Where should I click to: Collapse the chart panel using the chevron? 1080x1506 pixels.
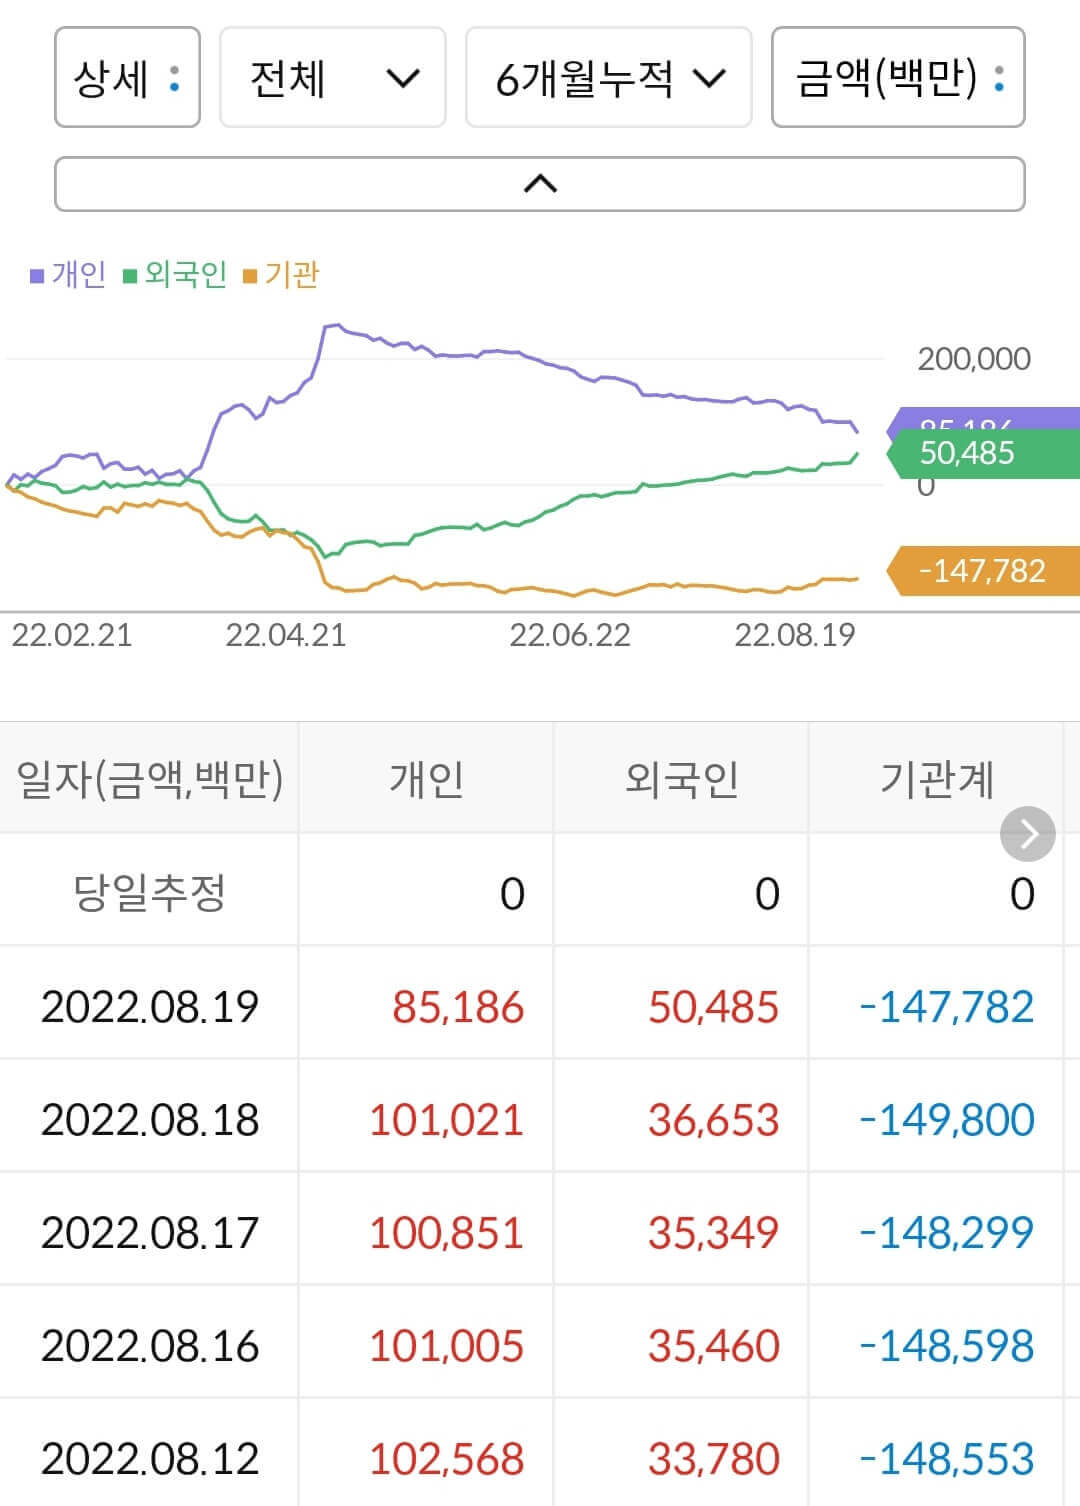pyautogui.click(x=540, y=184)
